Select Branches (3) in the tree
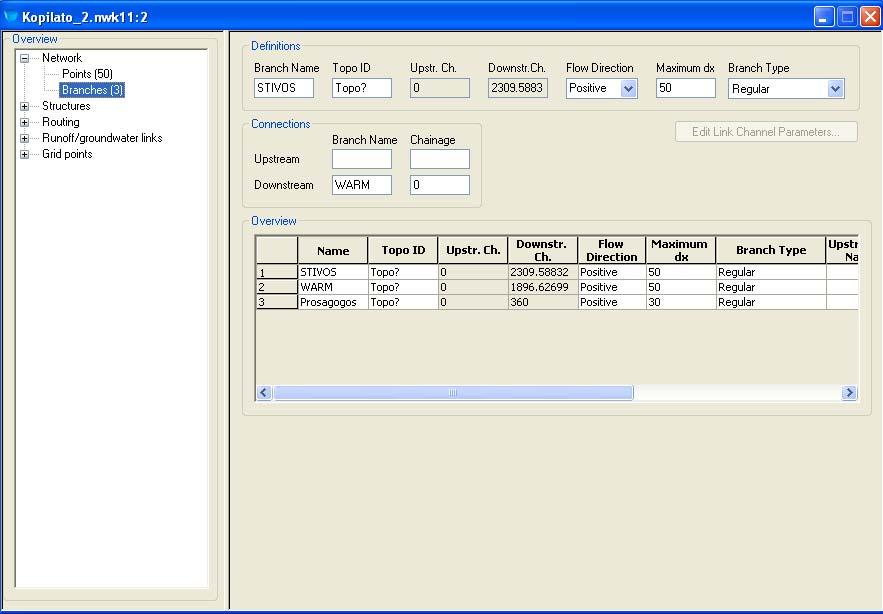 click(x=92, y=90)
